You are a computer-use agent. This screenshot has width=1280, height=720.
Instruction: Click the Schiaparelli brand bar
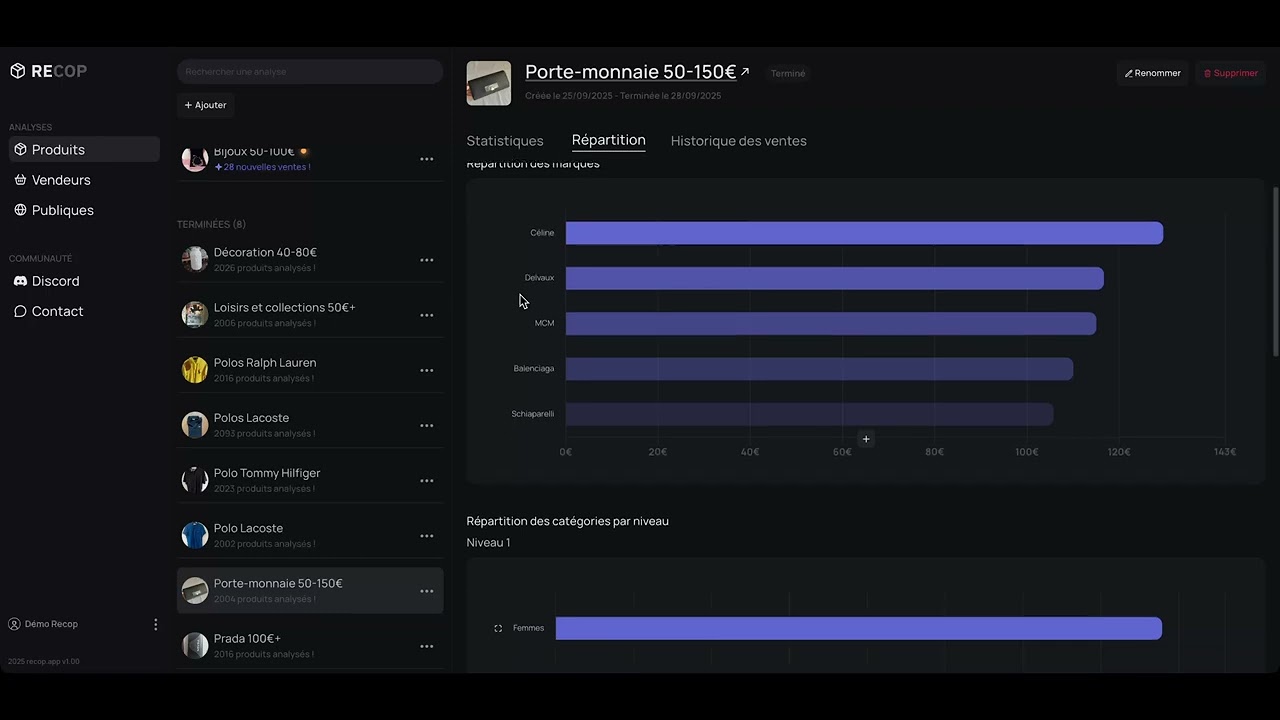809,414
